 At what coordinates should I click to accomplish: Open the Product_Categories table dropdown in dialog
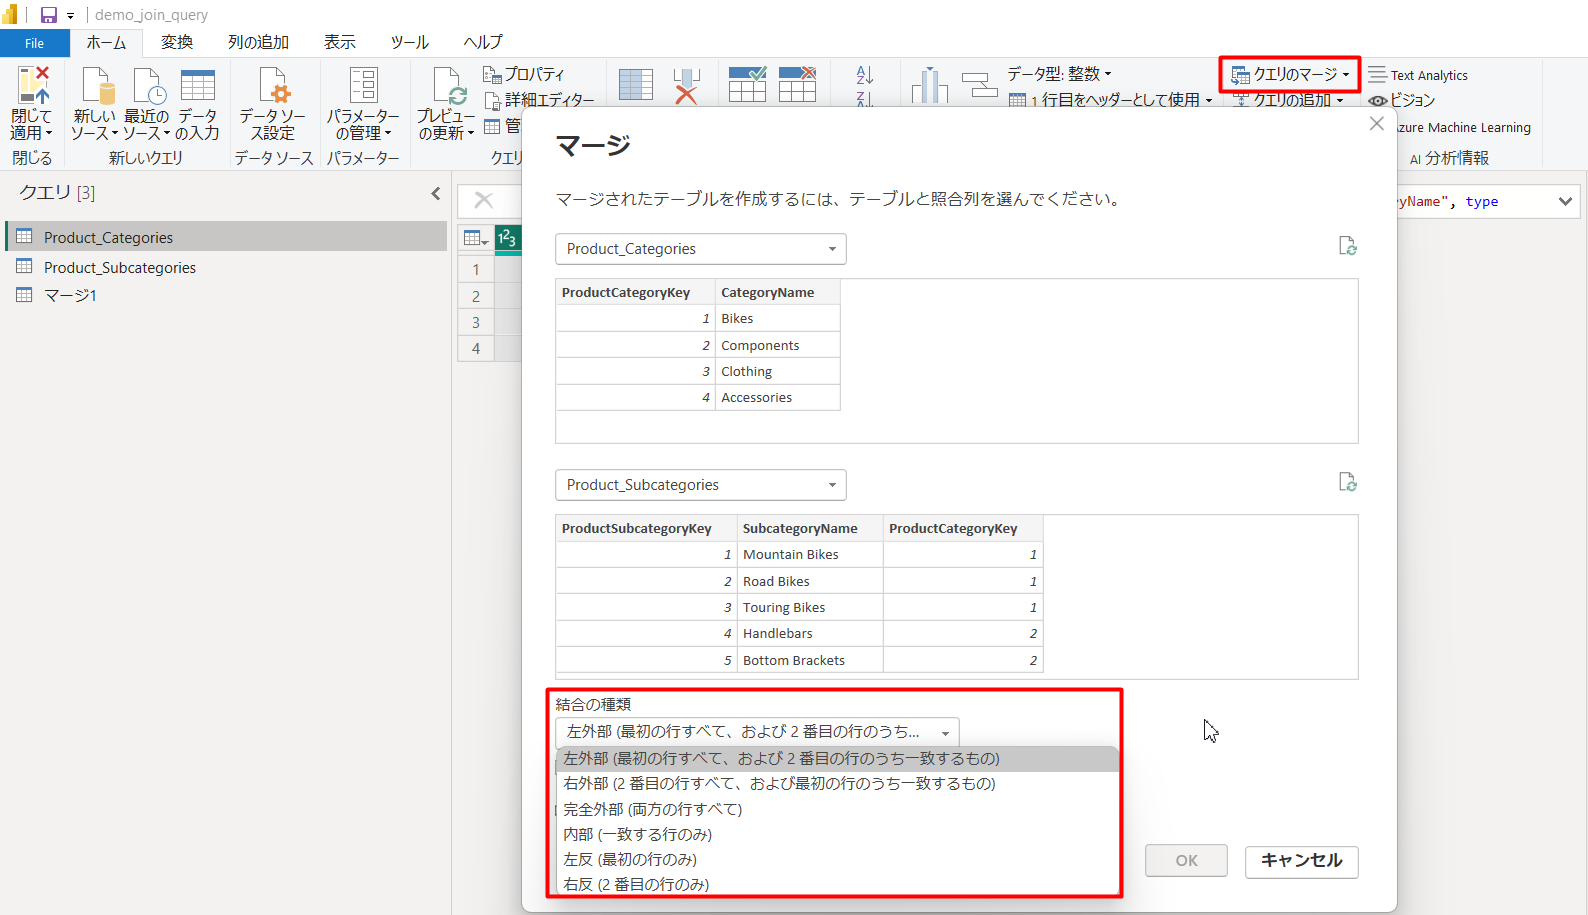tap(700, 249)
